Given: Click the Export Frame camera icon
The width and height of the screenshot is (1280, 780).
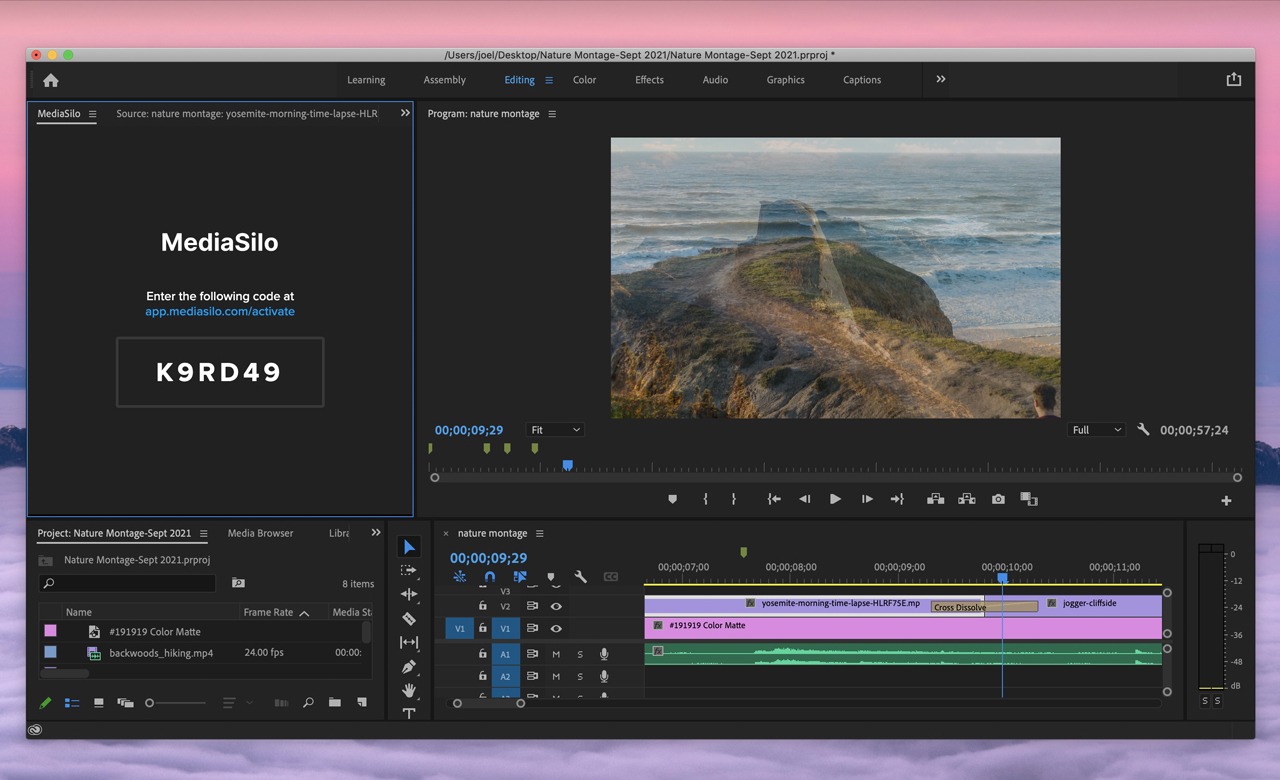Looking at the screenshot, I should tap(998, 499).
